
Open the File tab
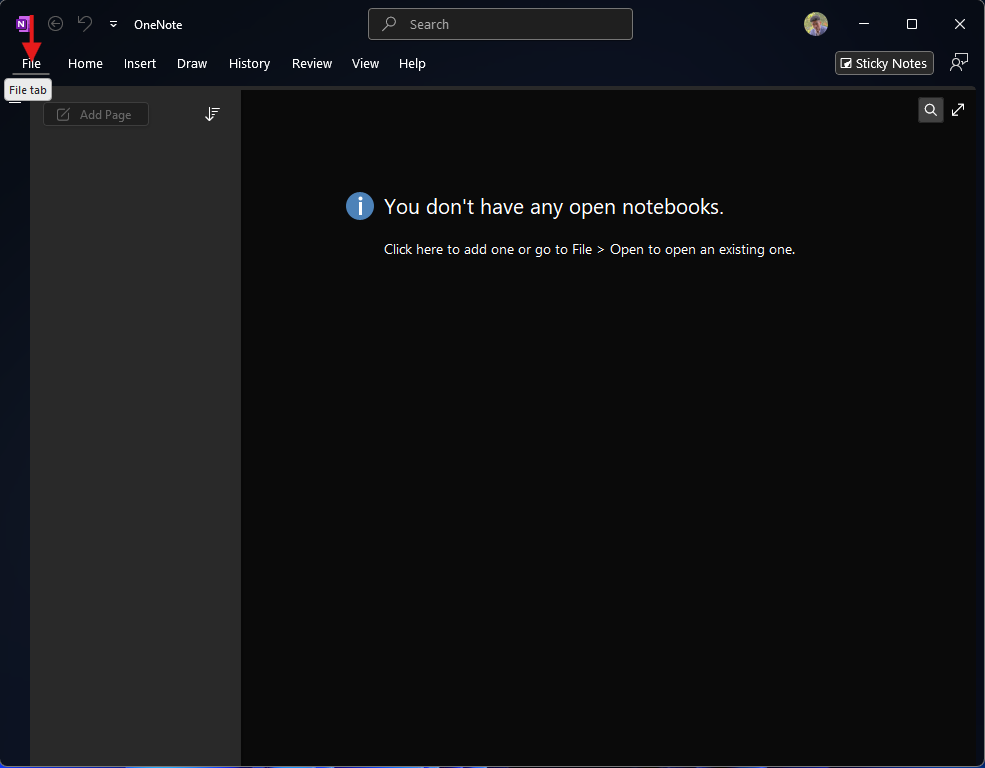click(x=31, y=64)
